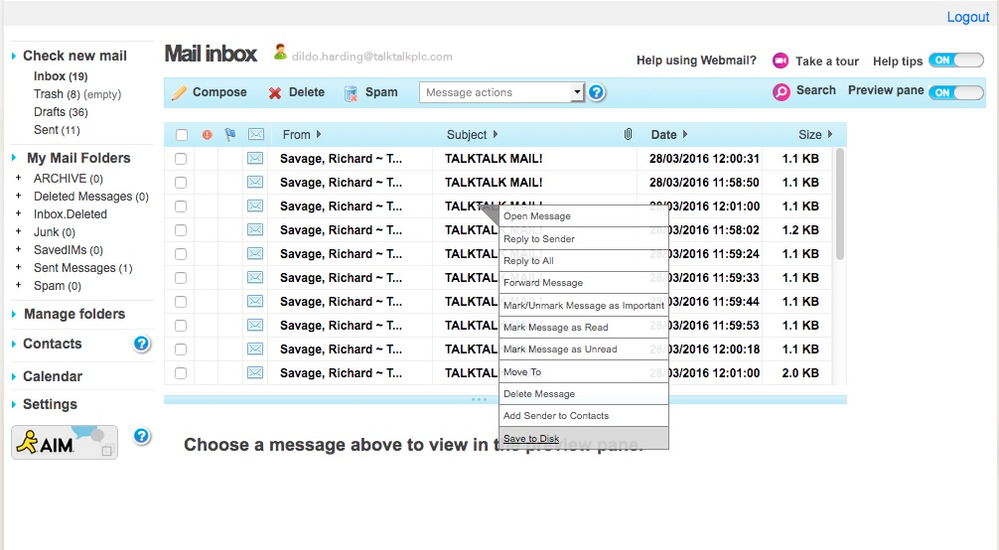Click envelope icon of 11:59:33 message

click(255, 277)
